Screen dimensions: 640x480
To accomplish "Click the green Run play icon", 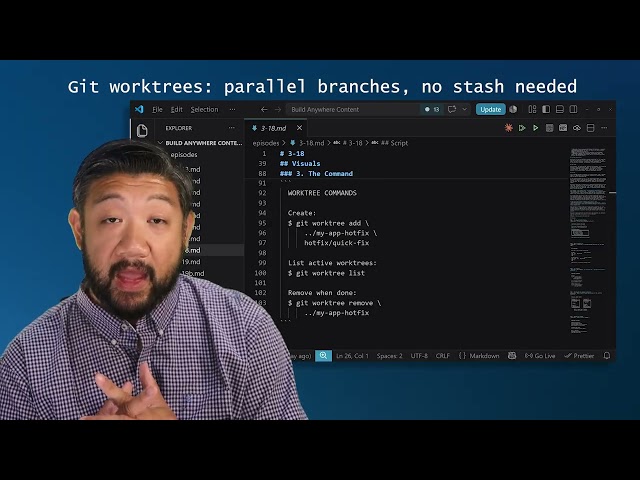I will (x=536, y=128).
